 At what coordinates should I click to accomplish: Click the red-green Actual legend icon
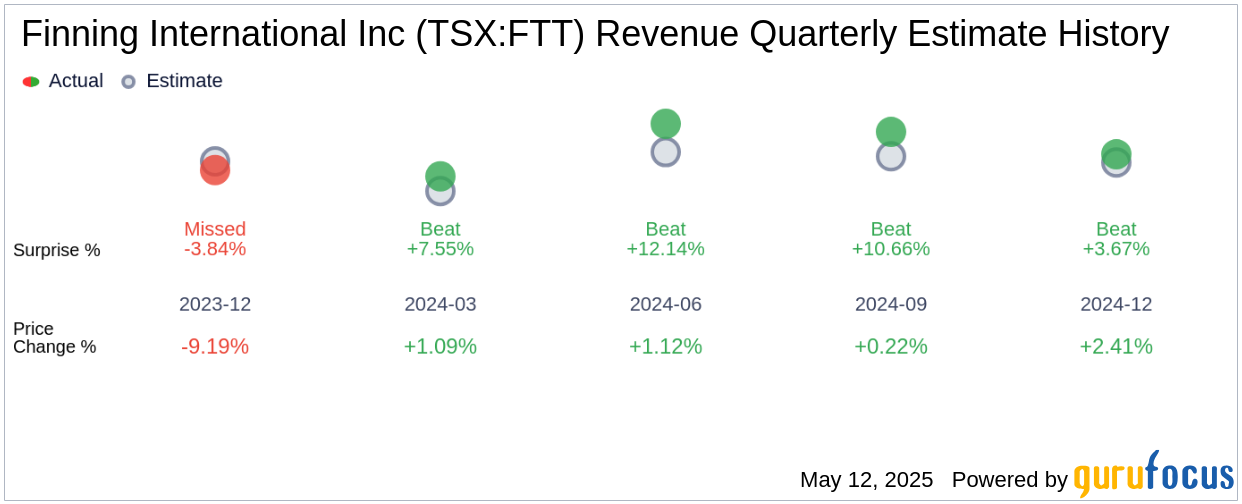[31, 82]
